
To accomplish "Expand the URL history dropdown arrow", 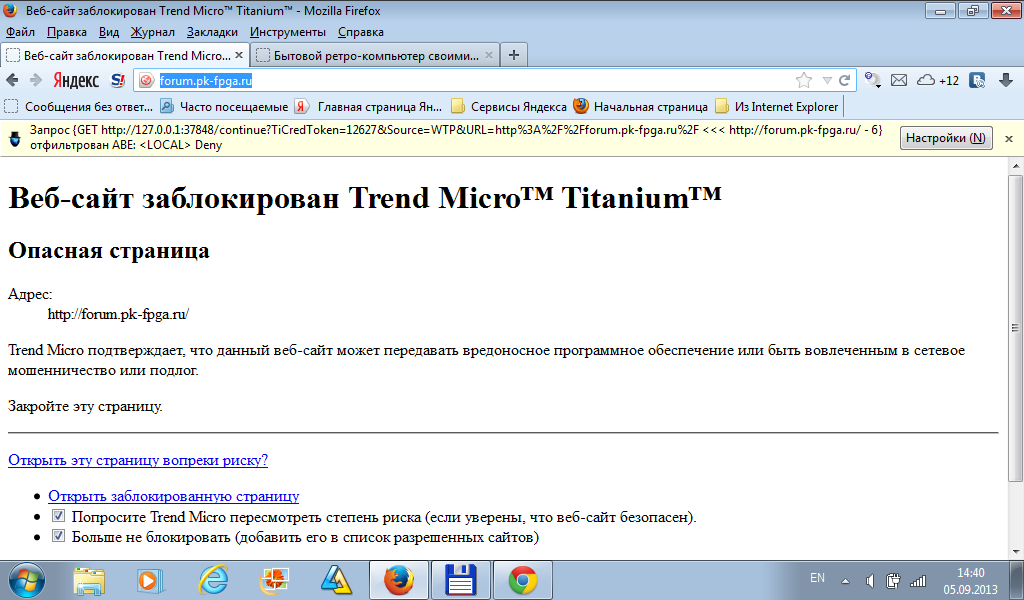I will coord(827,80).
